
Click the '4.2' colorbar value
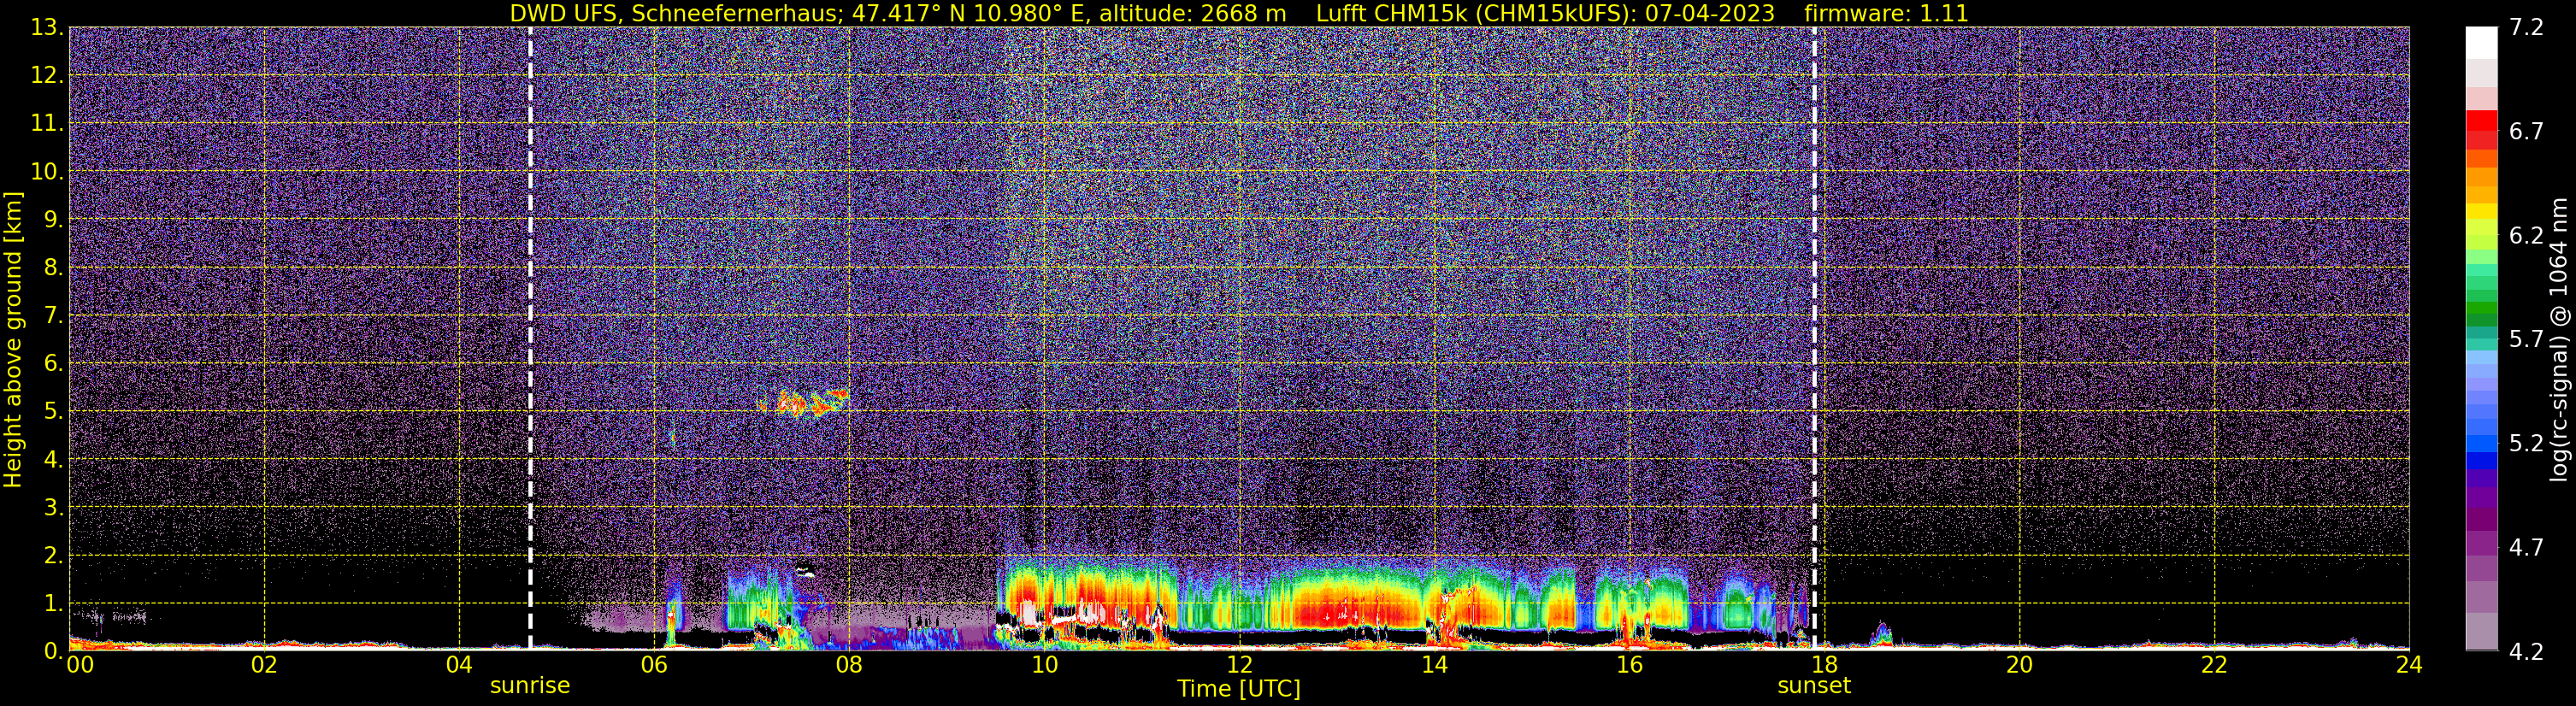tap(2526, 652)
